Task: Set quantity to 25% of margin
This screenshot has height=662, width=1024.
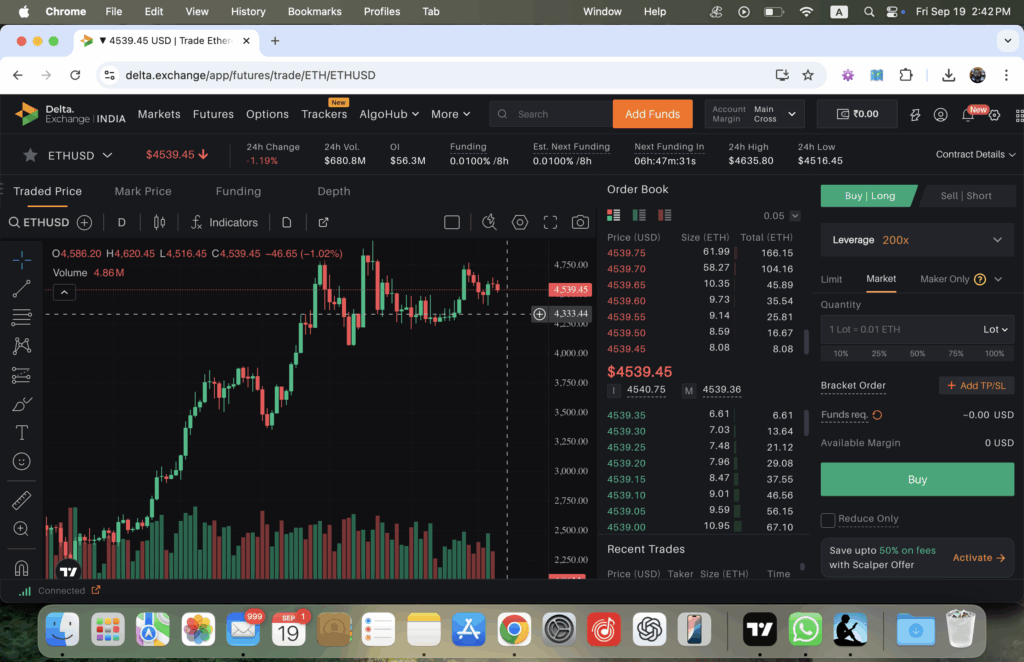Action: 879,353
